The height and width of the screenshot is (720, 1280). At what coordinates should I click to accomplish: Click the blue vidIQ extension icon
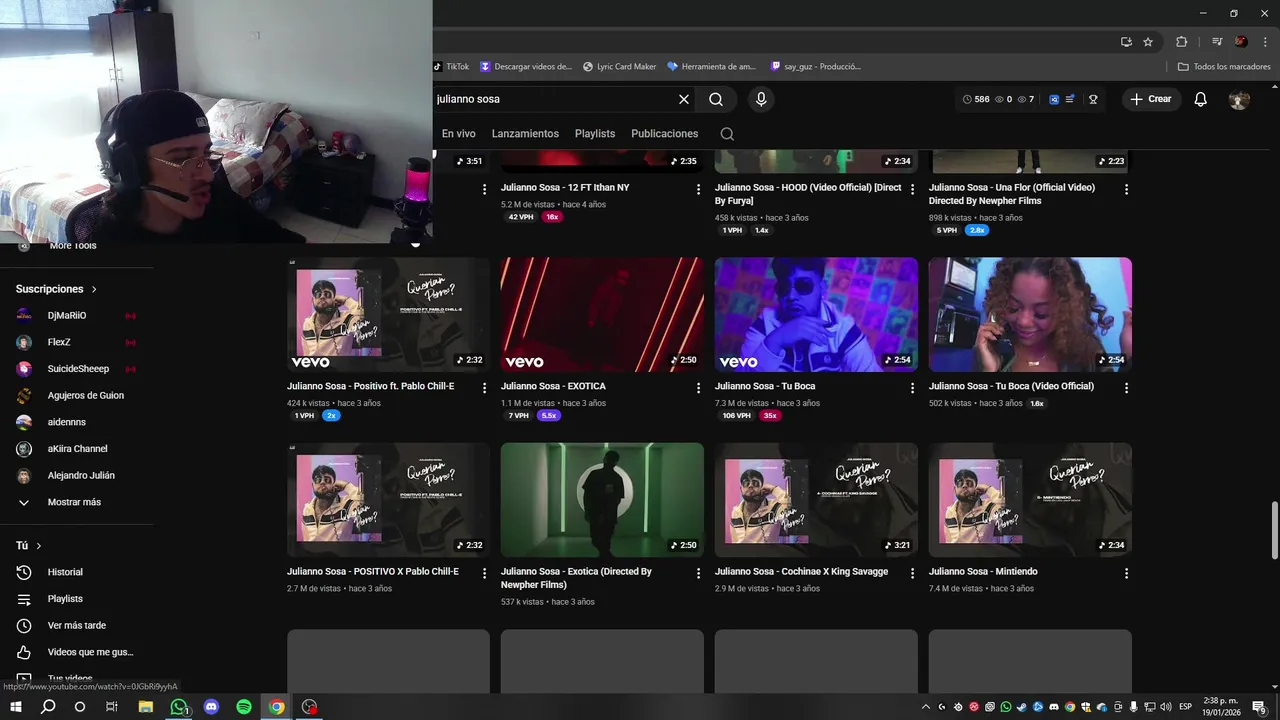pyautogui.click(x=1054, y=99)
